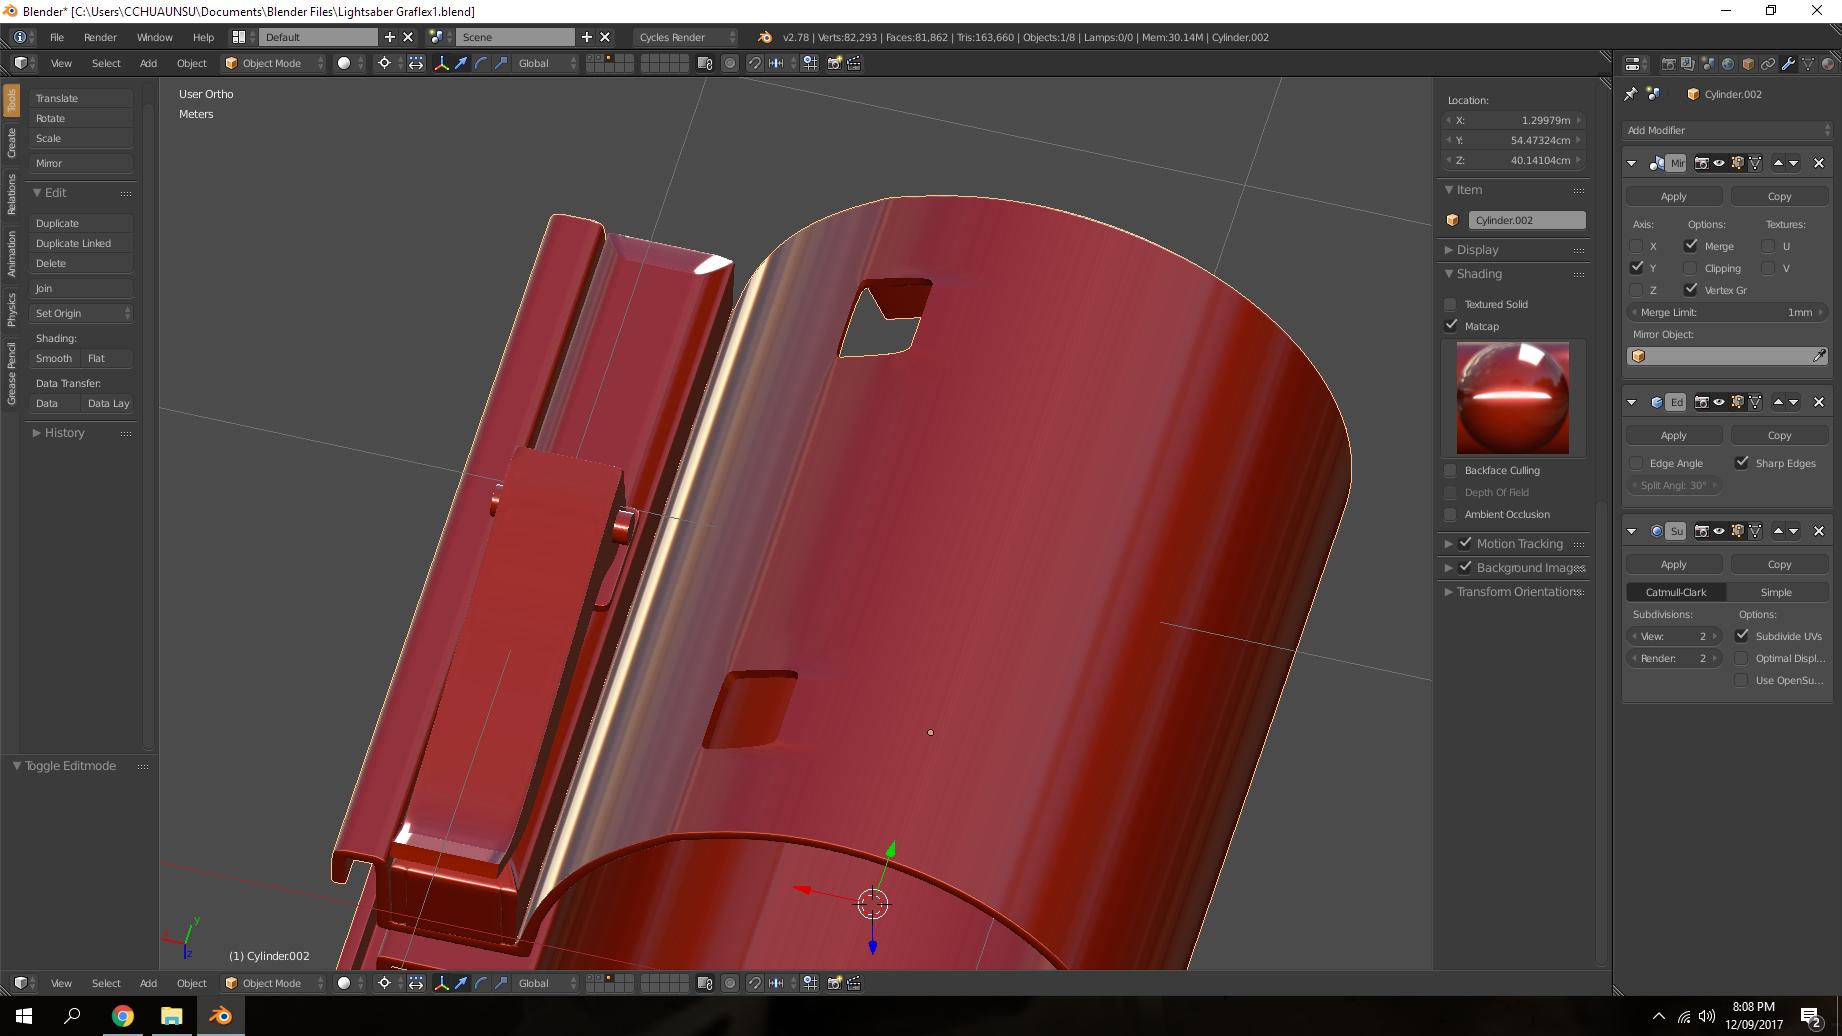Viewport: 1842px width, 1036px height.
Task: Use eyedropper for Mirror Object field
Action: [1819, 356]
